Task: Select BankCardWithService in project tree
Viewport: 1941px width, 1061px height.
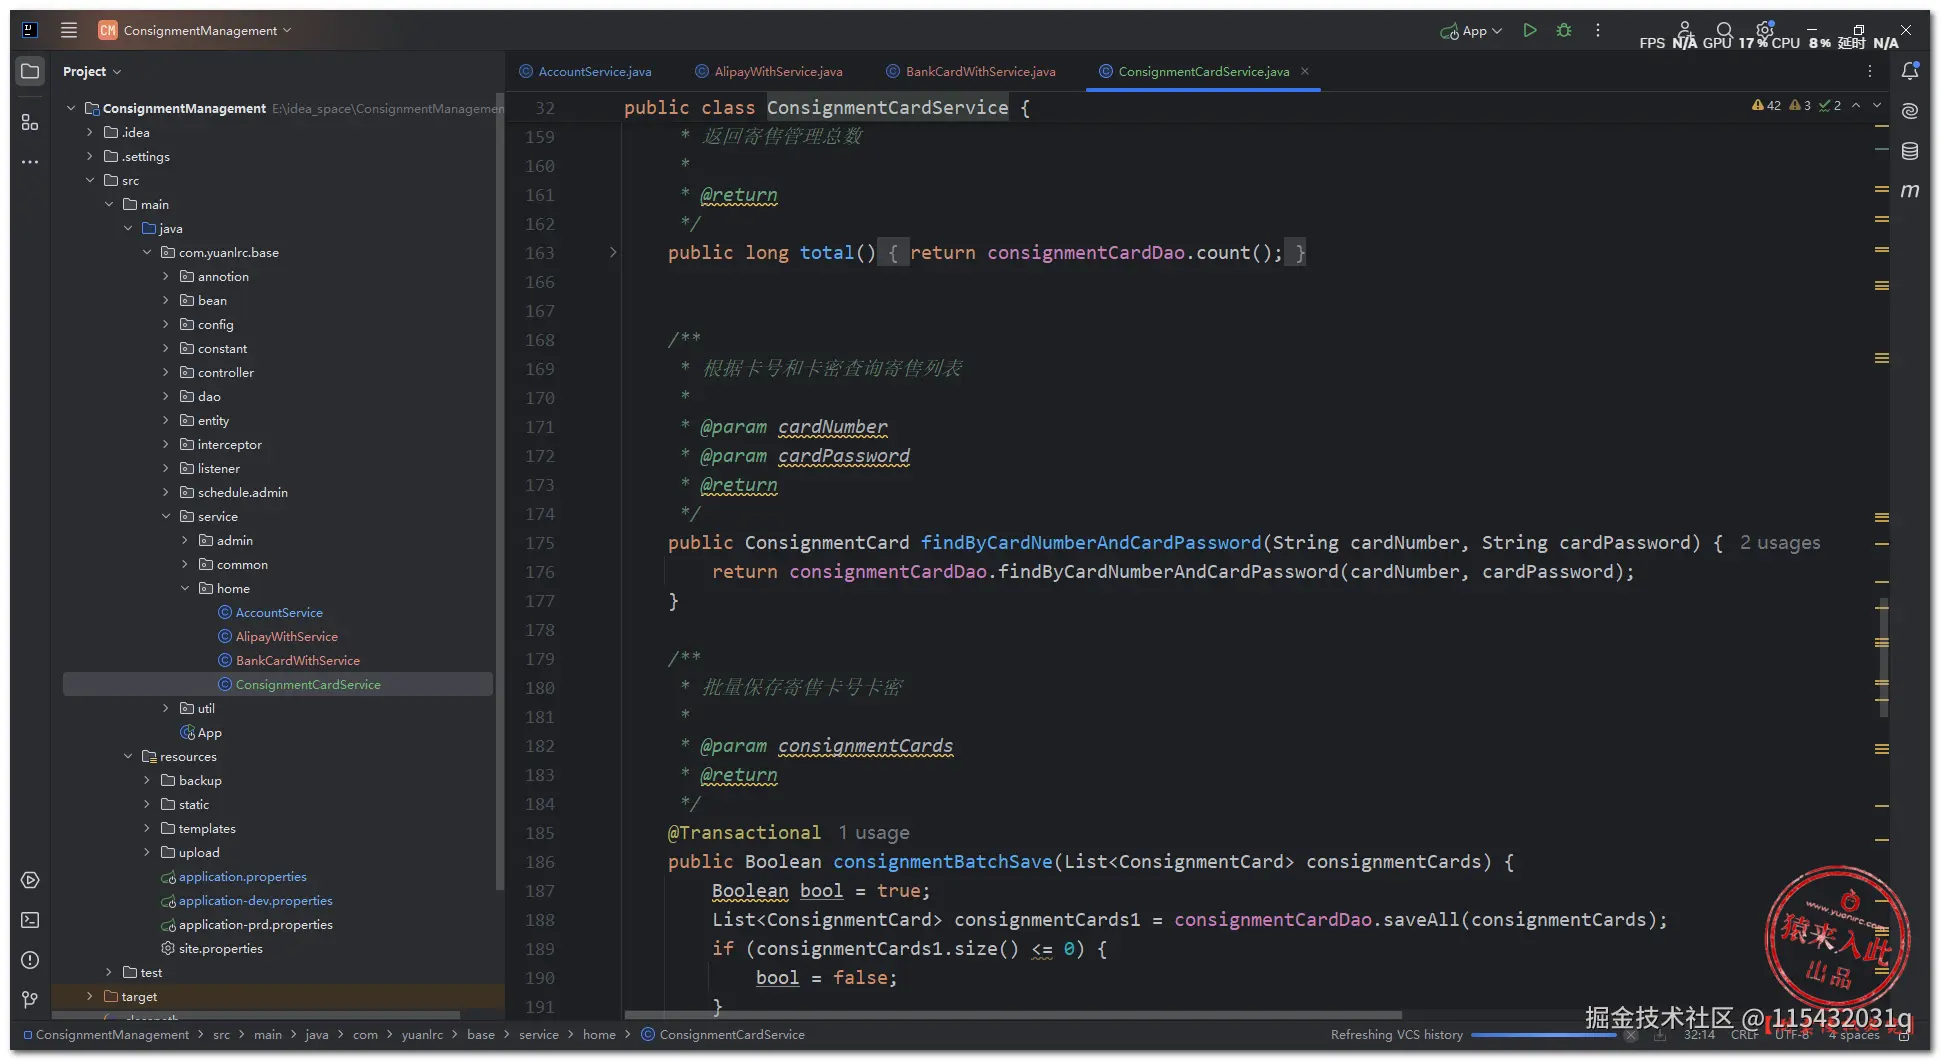Action: pyautogui.click(x=298, y=660)
